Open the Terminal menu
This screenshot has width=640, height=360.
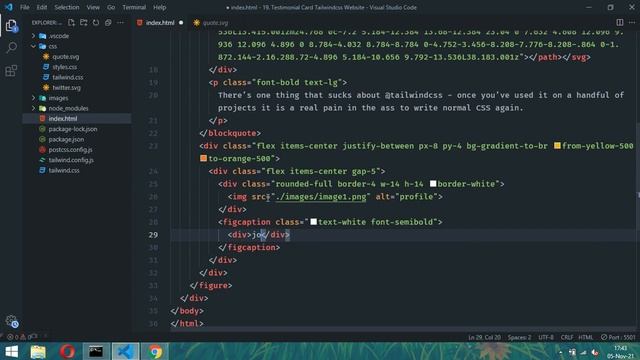pyautogui.click(x=134, y=7)
